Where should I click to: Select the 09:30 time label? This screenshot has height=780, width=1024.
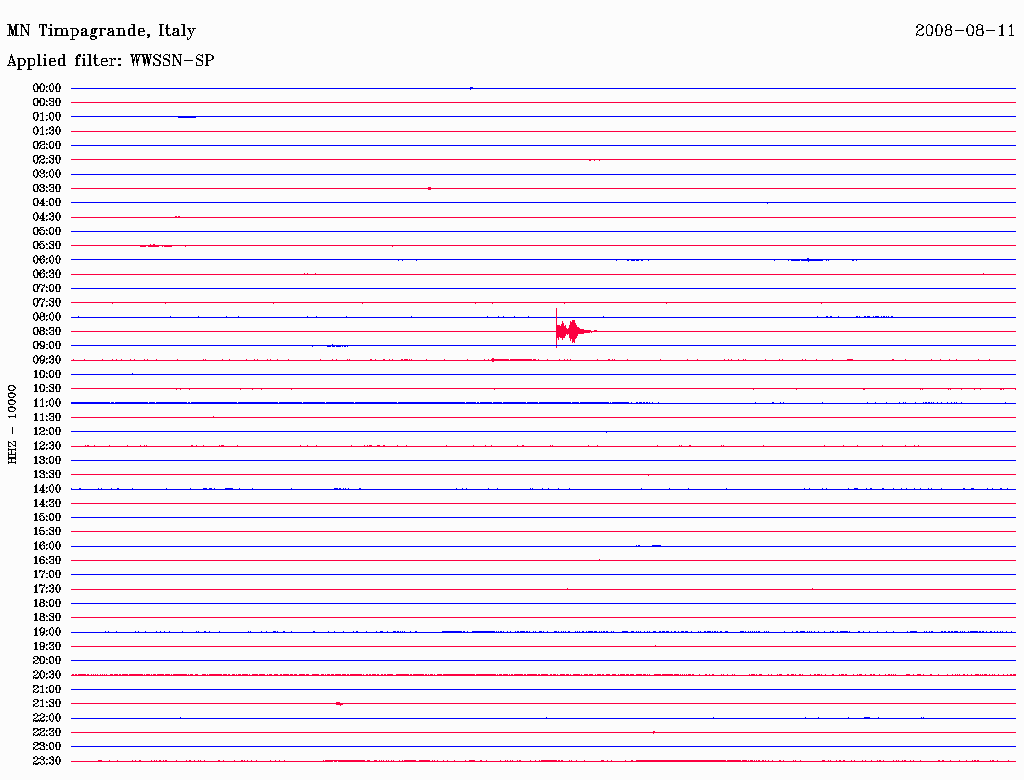[47, 360]
